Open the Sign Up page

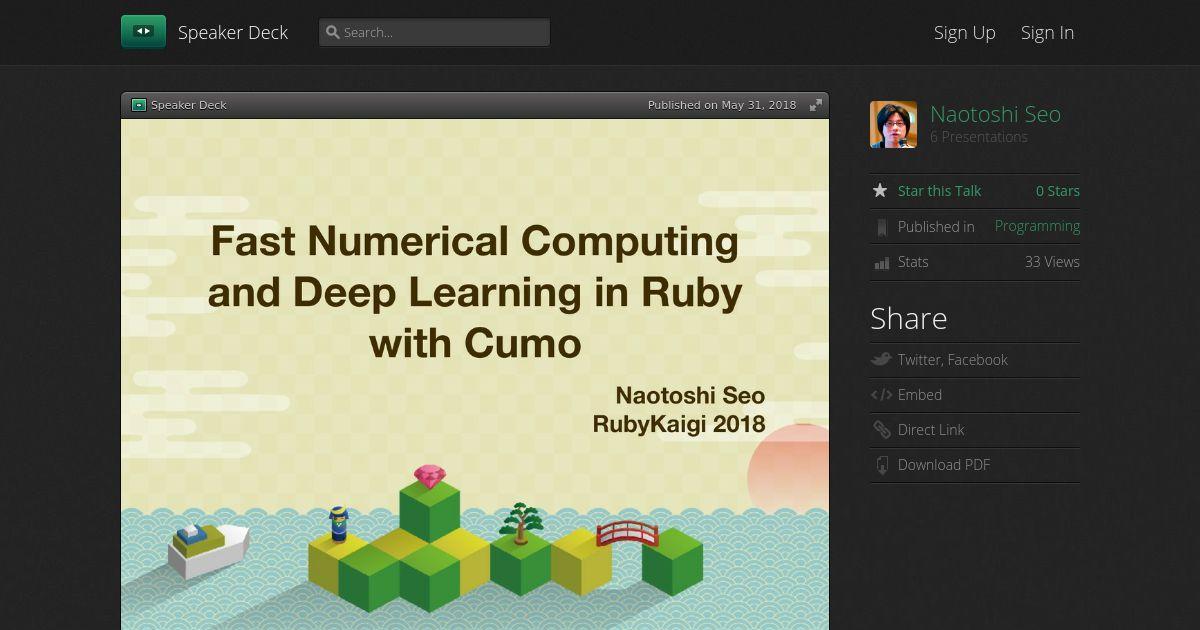[965, 33]
